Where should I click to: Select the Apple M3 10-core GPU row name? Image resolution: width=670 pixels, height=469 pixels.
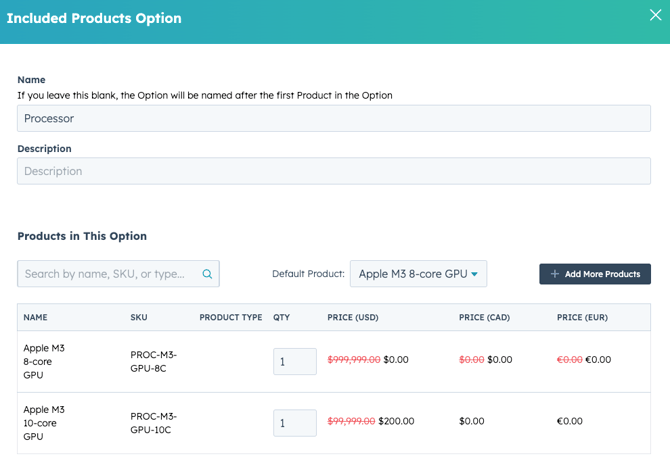pos(44,423)
